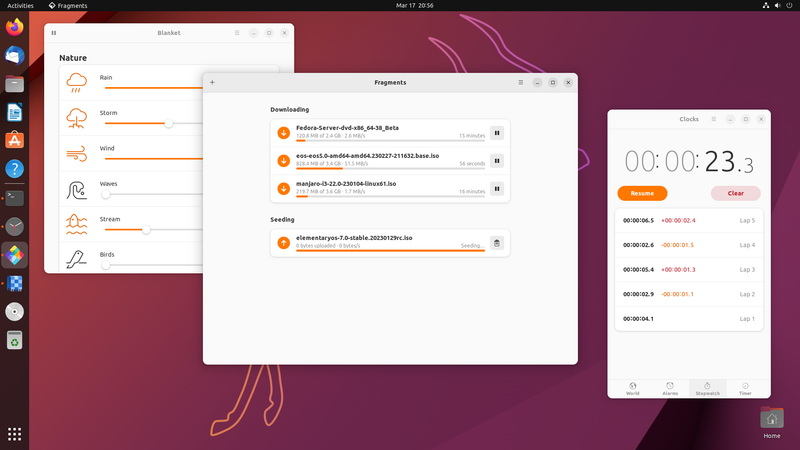Select elementaryos-7.0-stable torrent name
800x450 pixels.
(354, 238)
